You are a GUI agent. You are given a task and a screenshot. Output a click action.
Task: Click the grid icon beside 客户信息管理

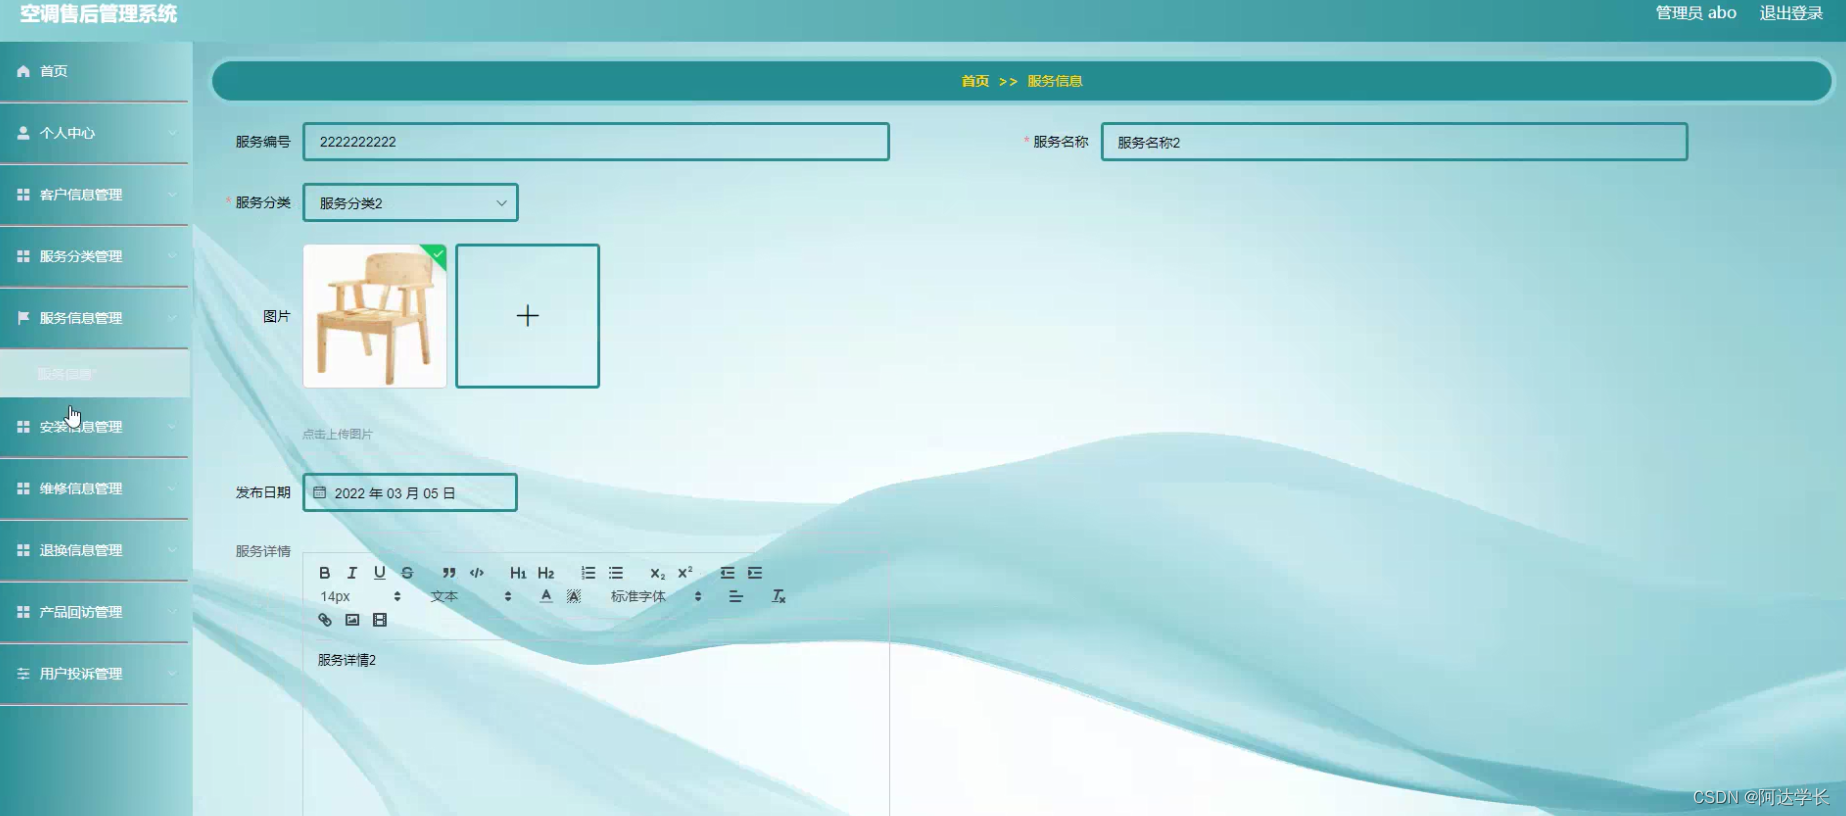point(23,195)
